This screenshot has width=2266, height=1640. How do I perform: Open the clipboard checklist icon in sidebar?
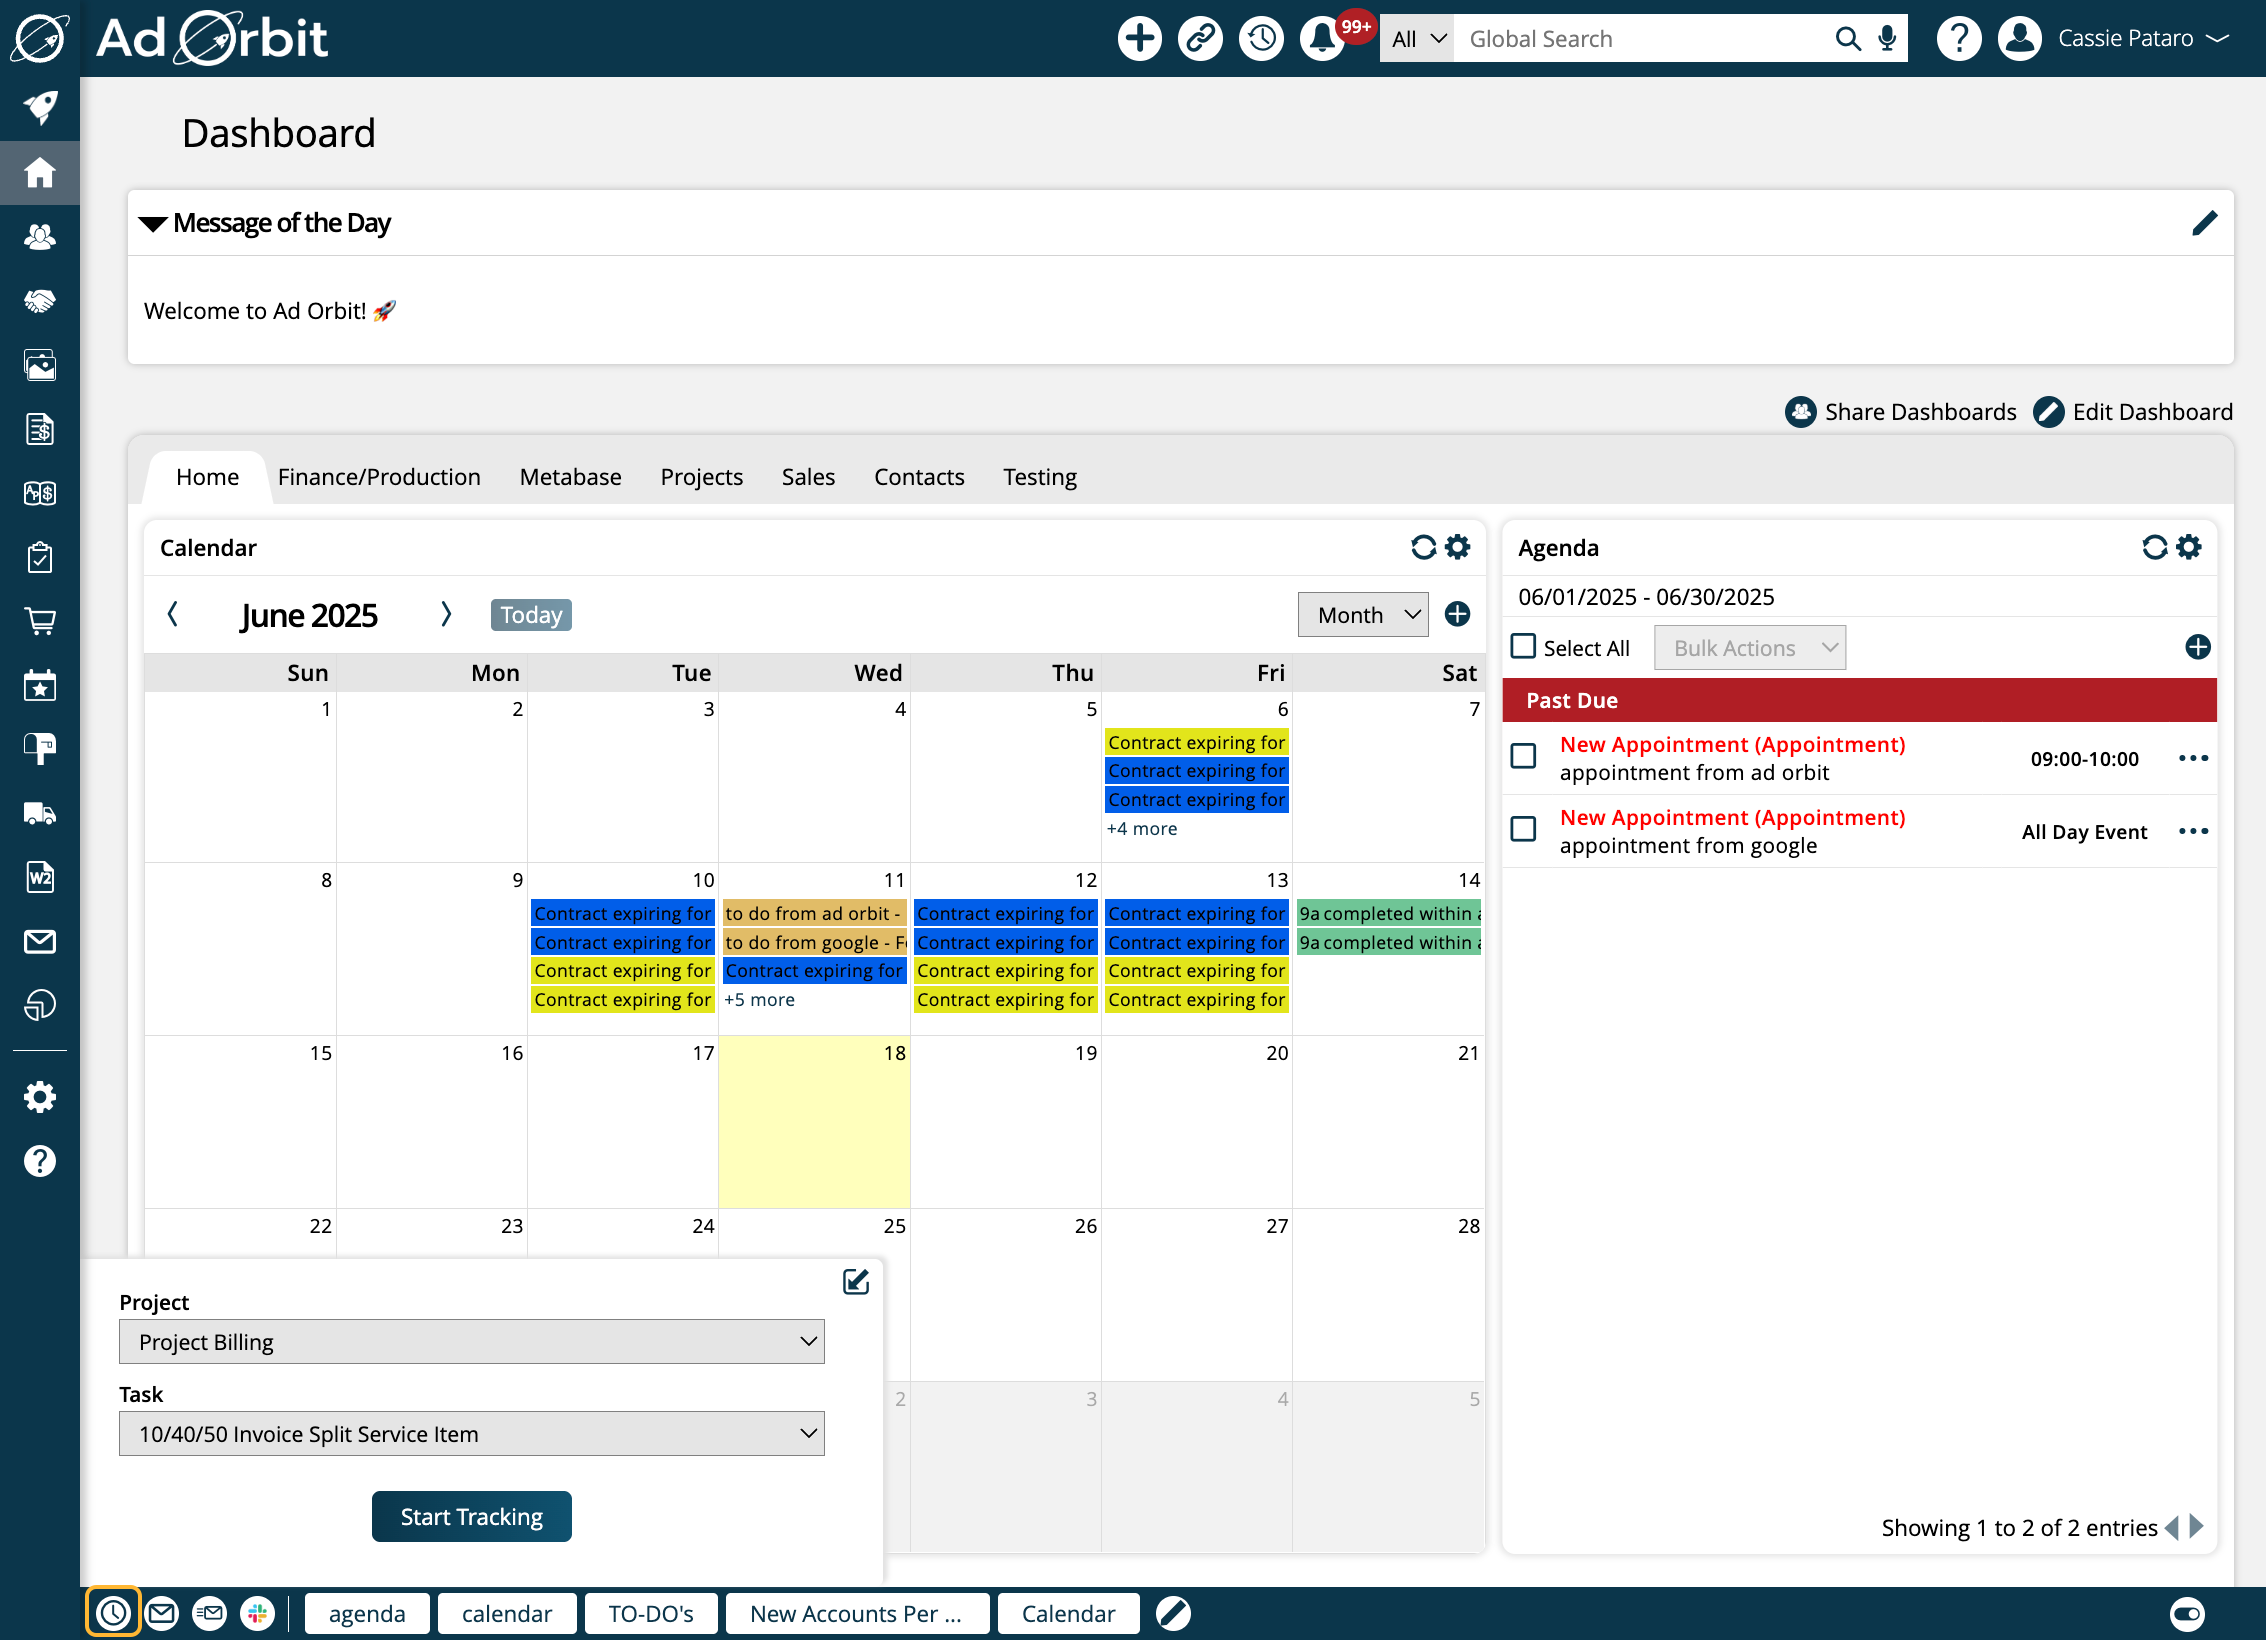(x=40, y=557)
